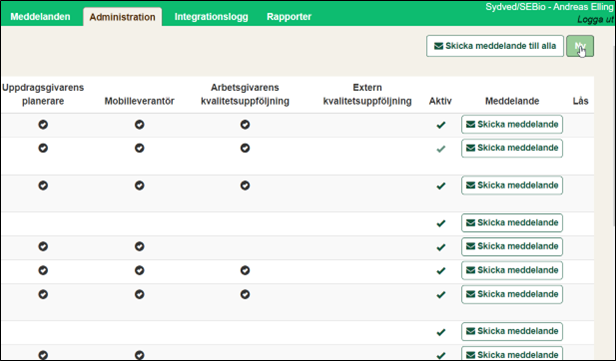Click the first row's Arbetsgivarens kvalitetsuppföljning check icon
This screenshot has width=616, height=361.
coord(245,125)
